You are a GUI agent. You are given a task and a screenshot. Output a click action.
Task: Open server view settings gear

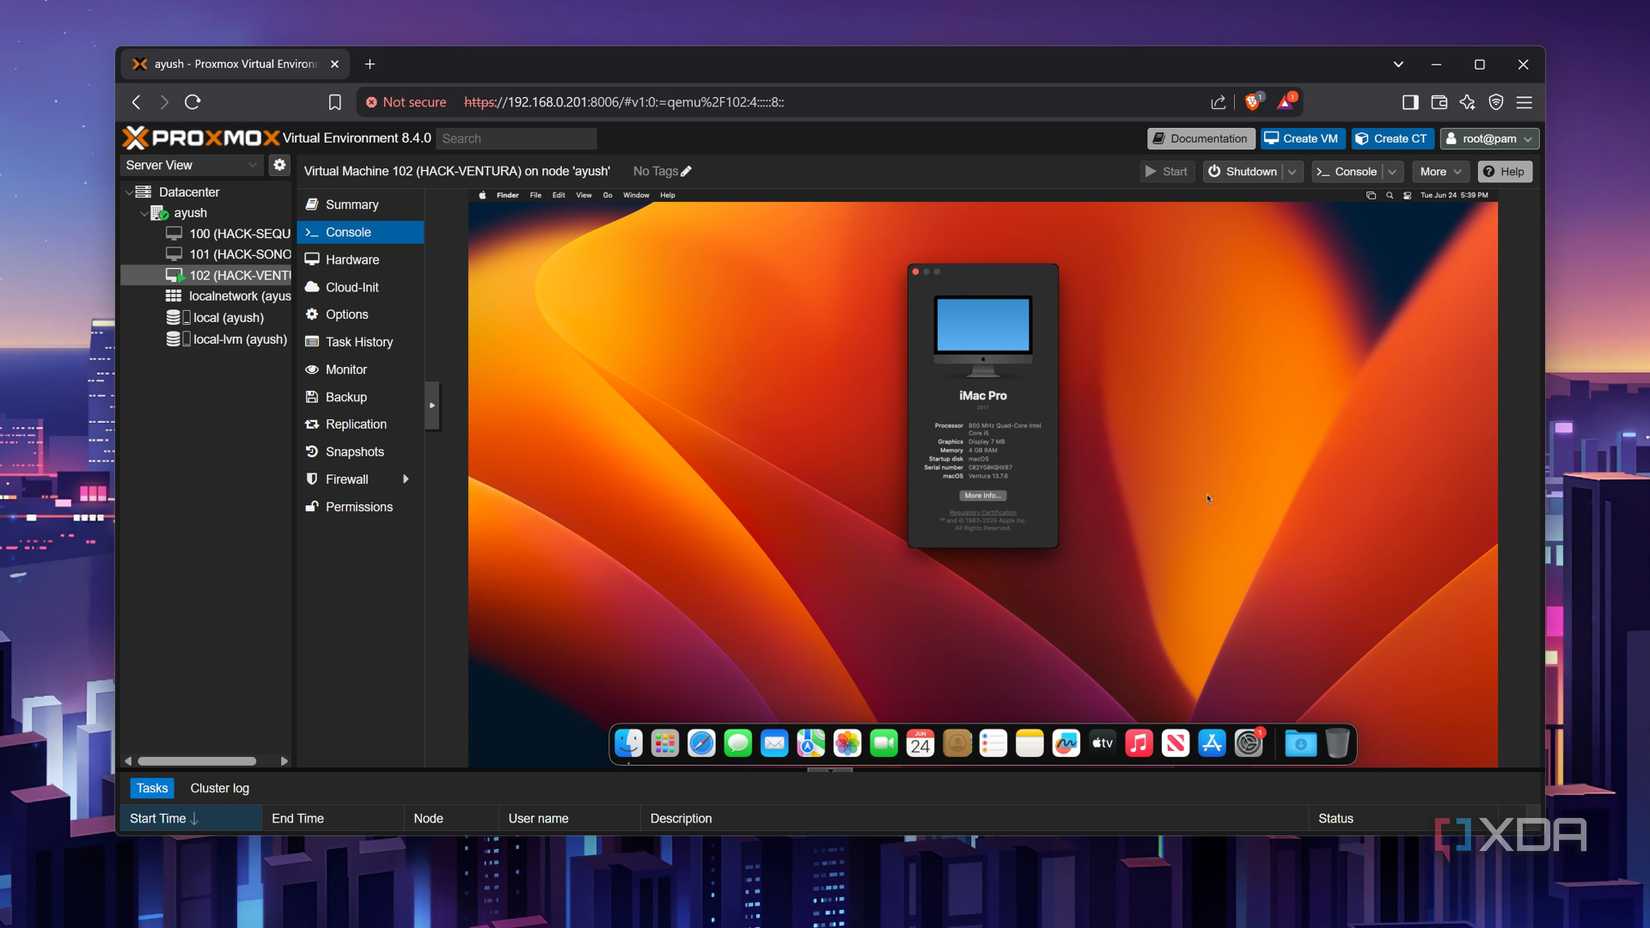point(279,165)
